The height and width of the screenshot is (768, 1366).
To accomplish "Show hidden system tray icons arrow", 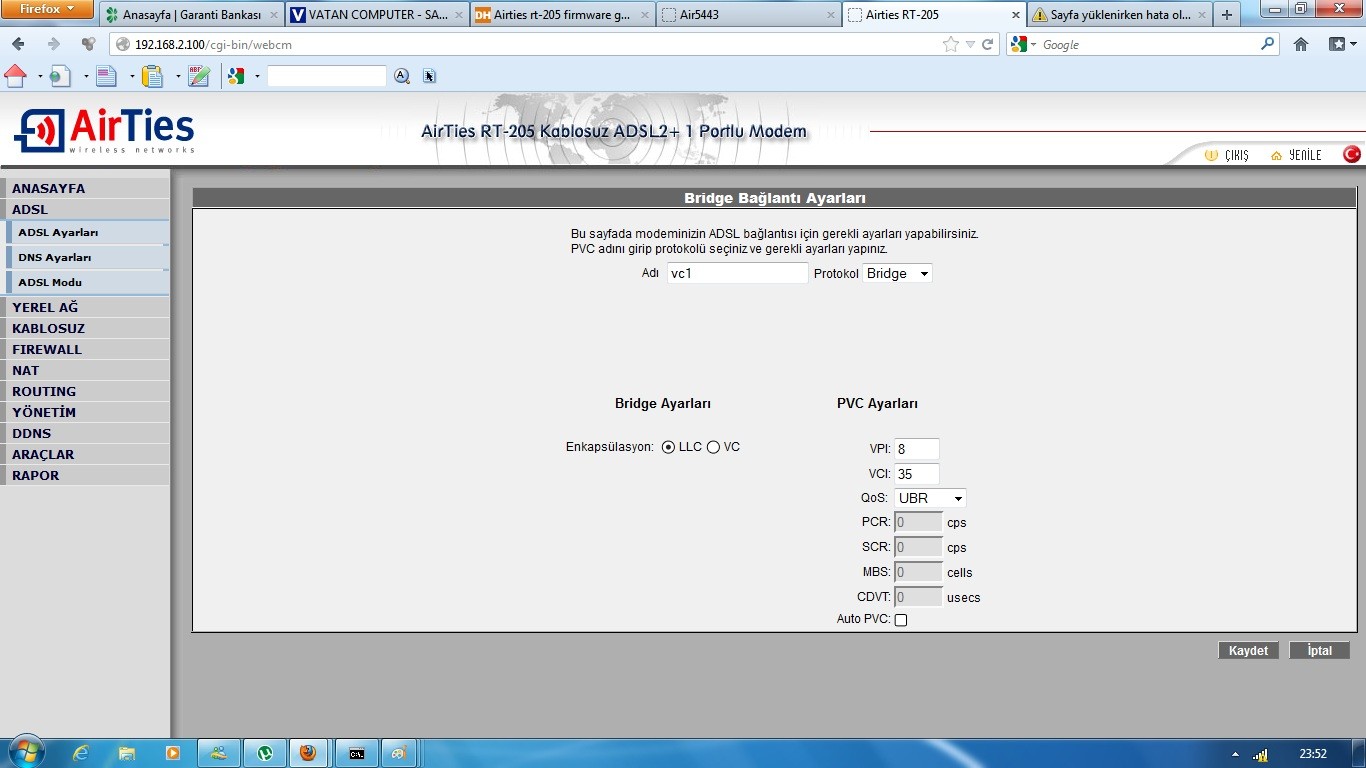I will 1235,754.
